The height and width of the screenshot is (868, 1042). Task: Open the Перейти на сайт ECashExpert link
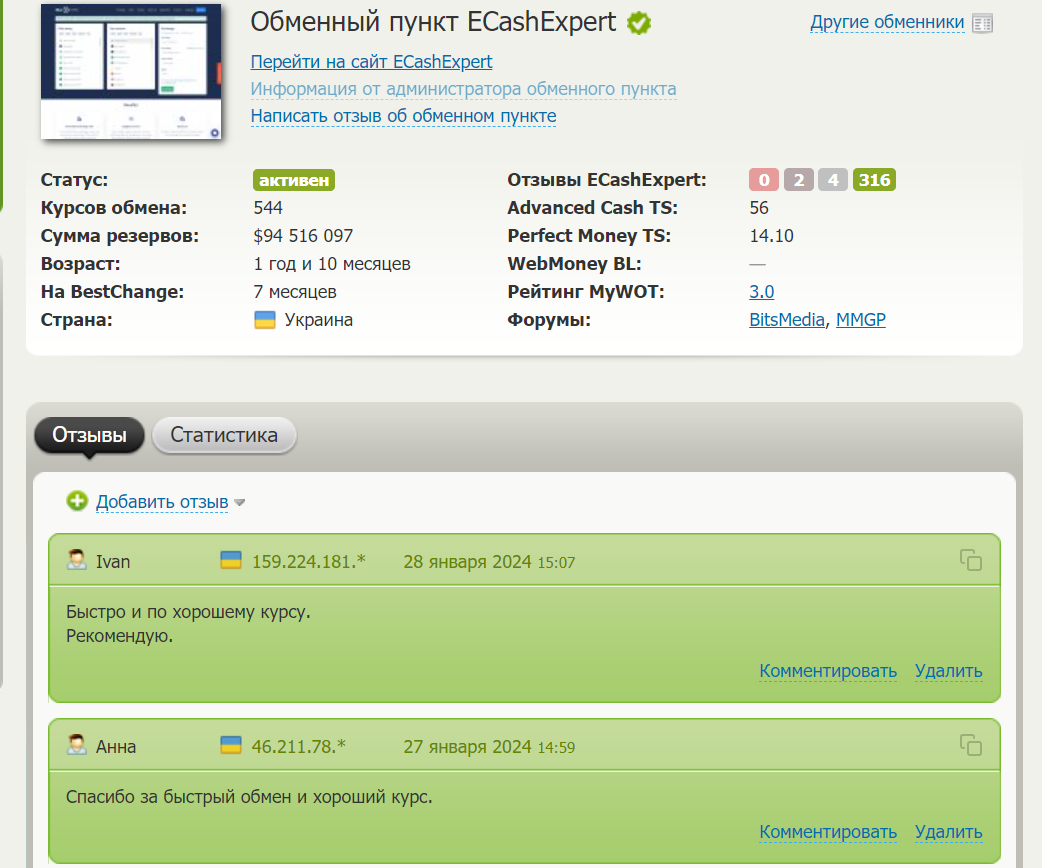371,62
